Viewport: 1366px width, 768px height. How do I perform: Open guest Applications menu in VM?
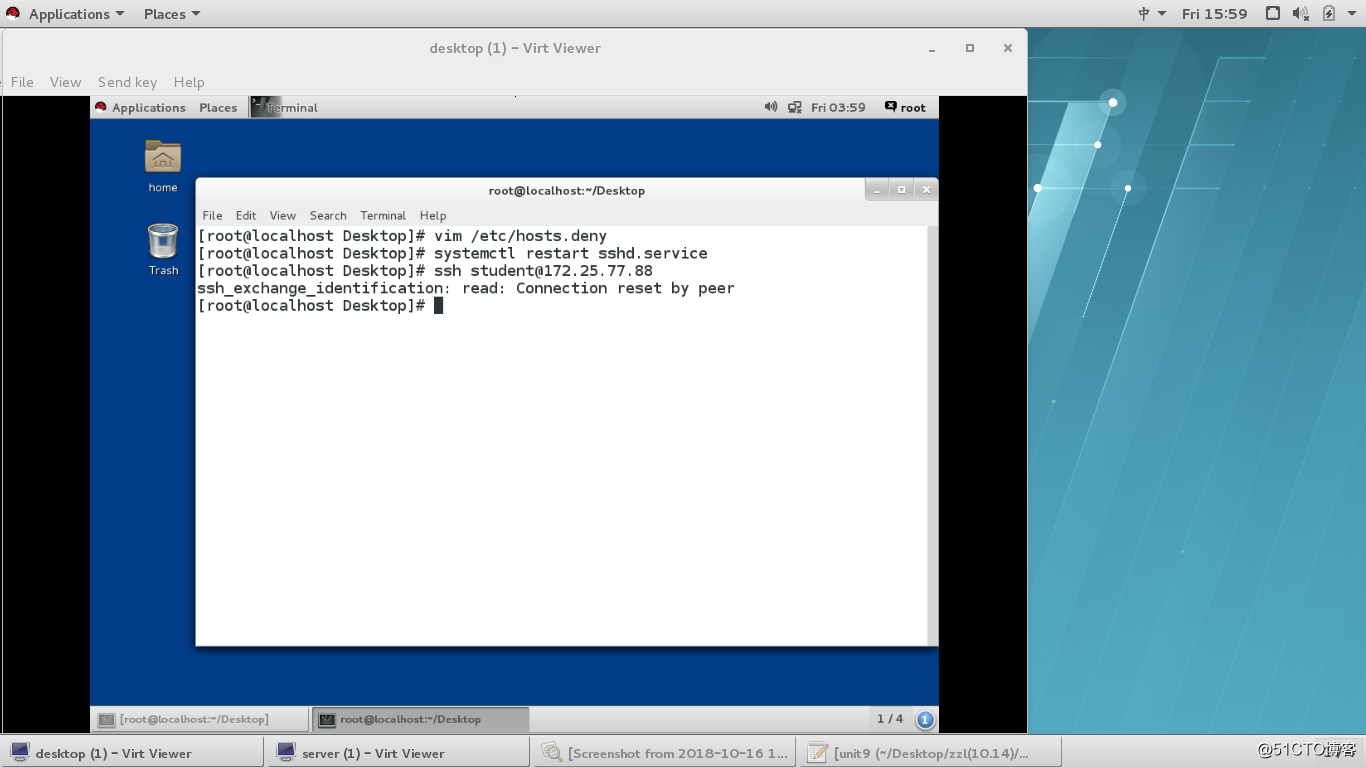(140, 108)
